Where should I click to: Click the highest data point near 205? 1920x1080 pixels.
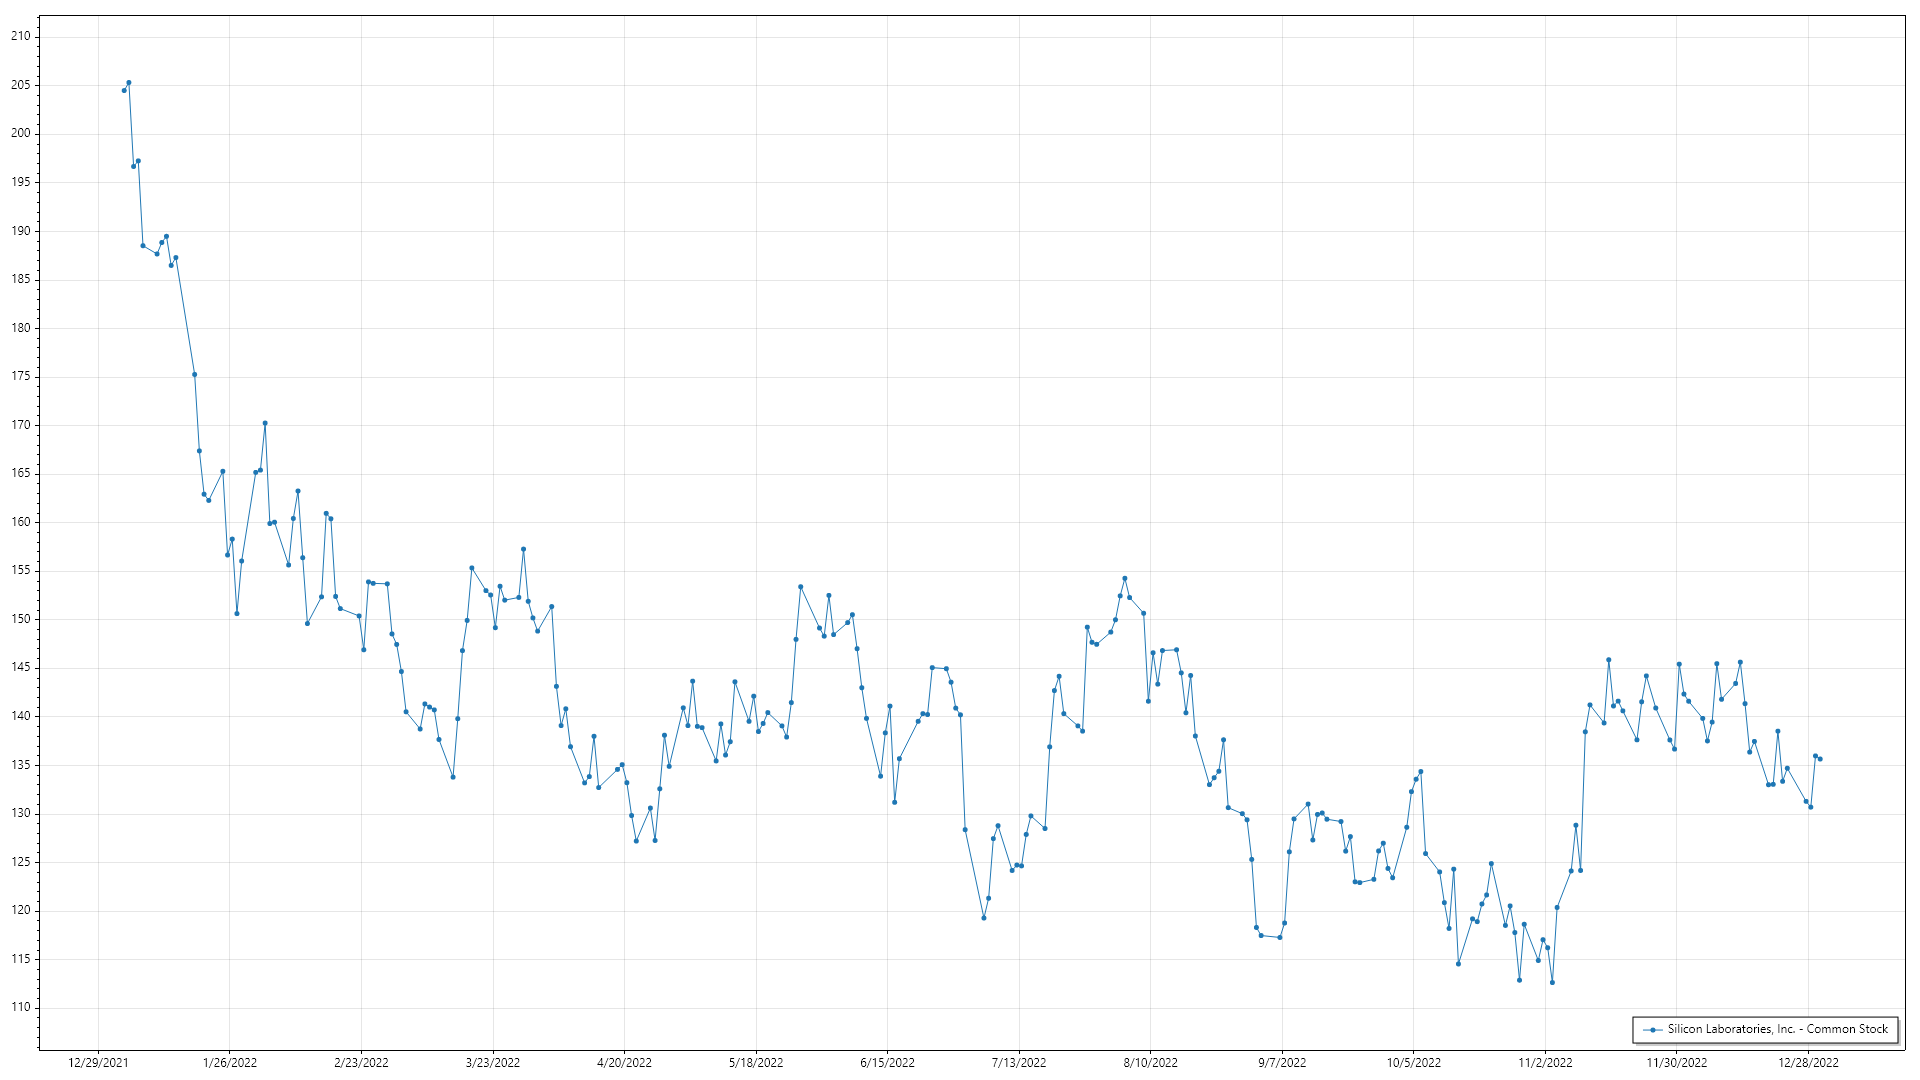[x=129, y=83]
